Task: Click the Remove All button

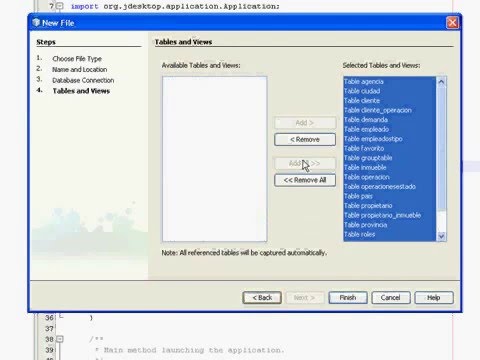Action: pyautogui.click(x=305, y=180)
